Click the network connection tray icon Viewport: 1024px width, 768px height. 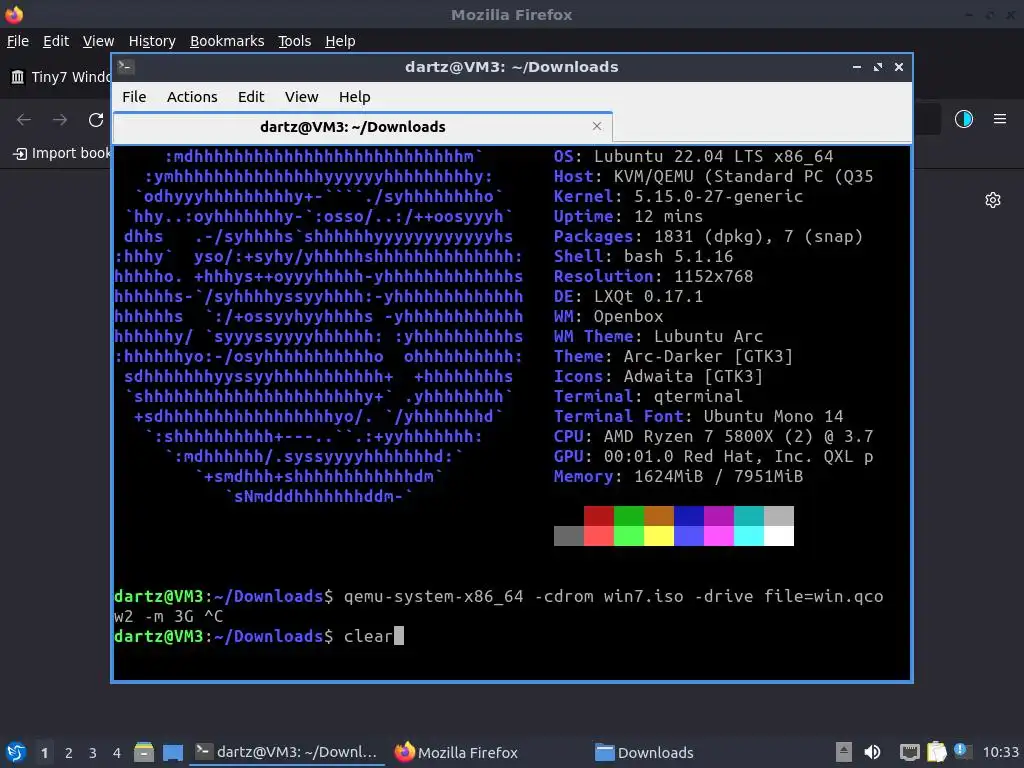(909, 752)
